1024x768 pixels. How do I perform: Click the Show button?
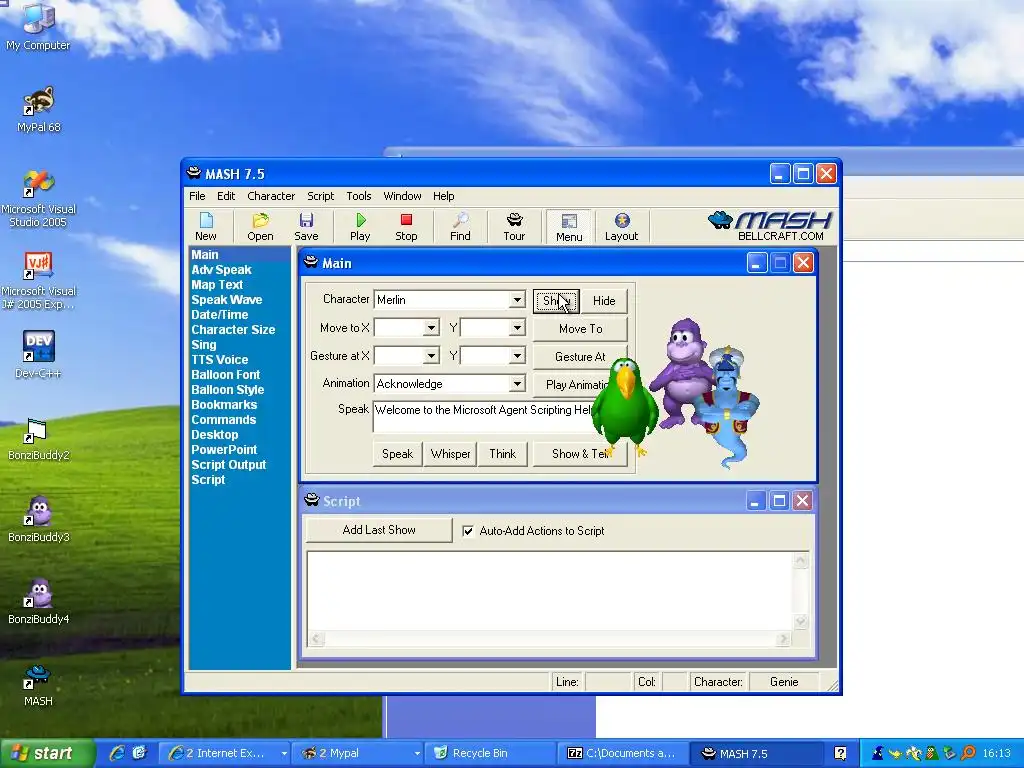click(x=556, y=301)
